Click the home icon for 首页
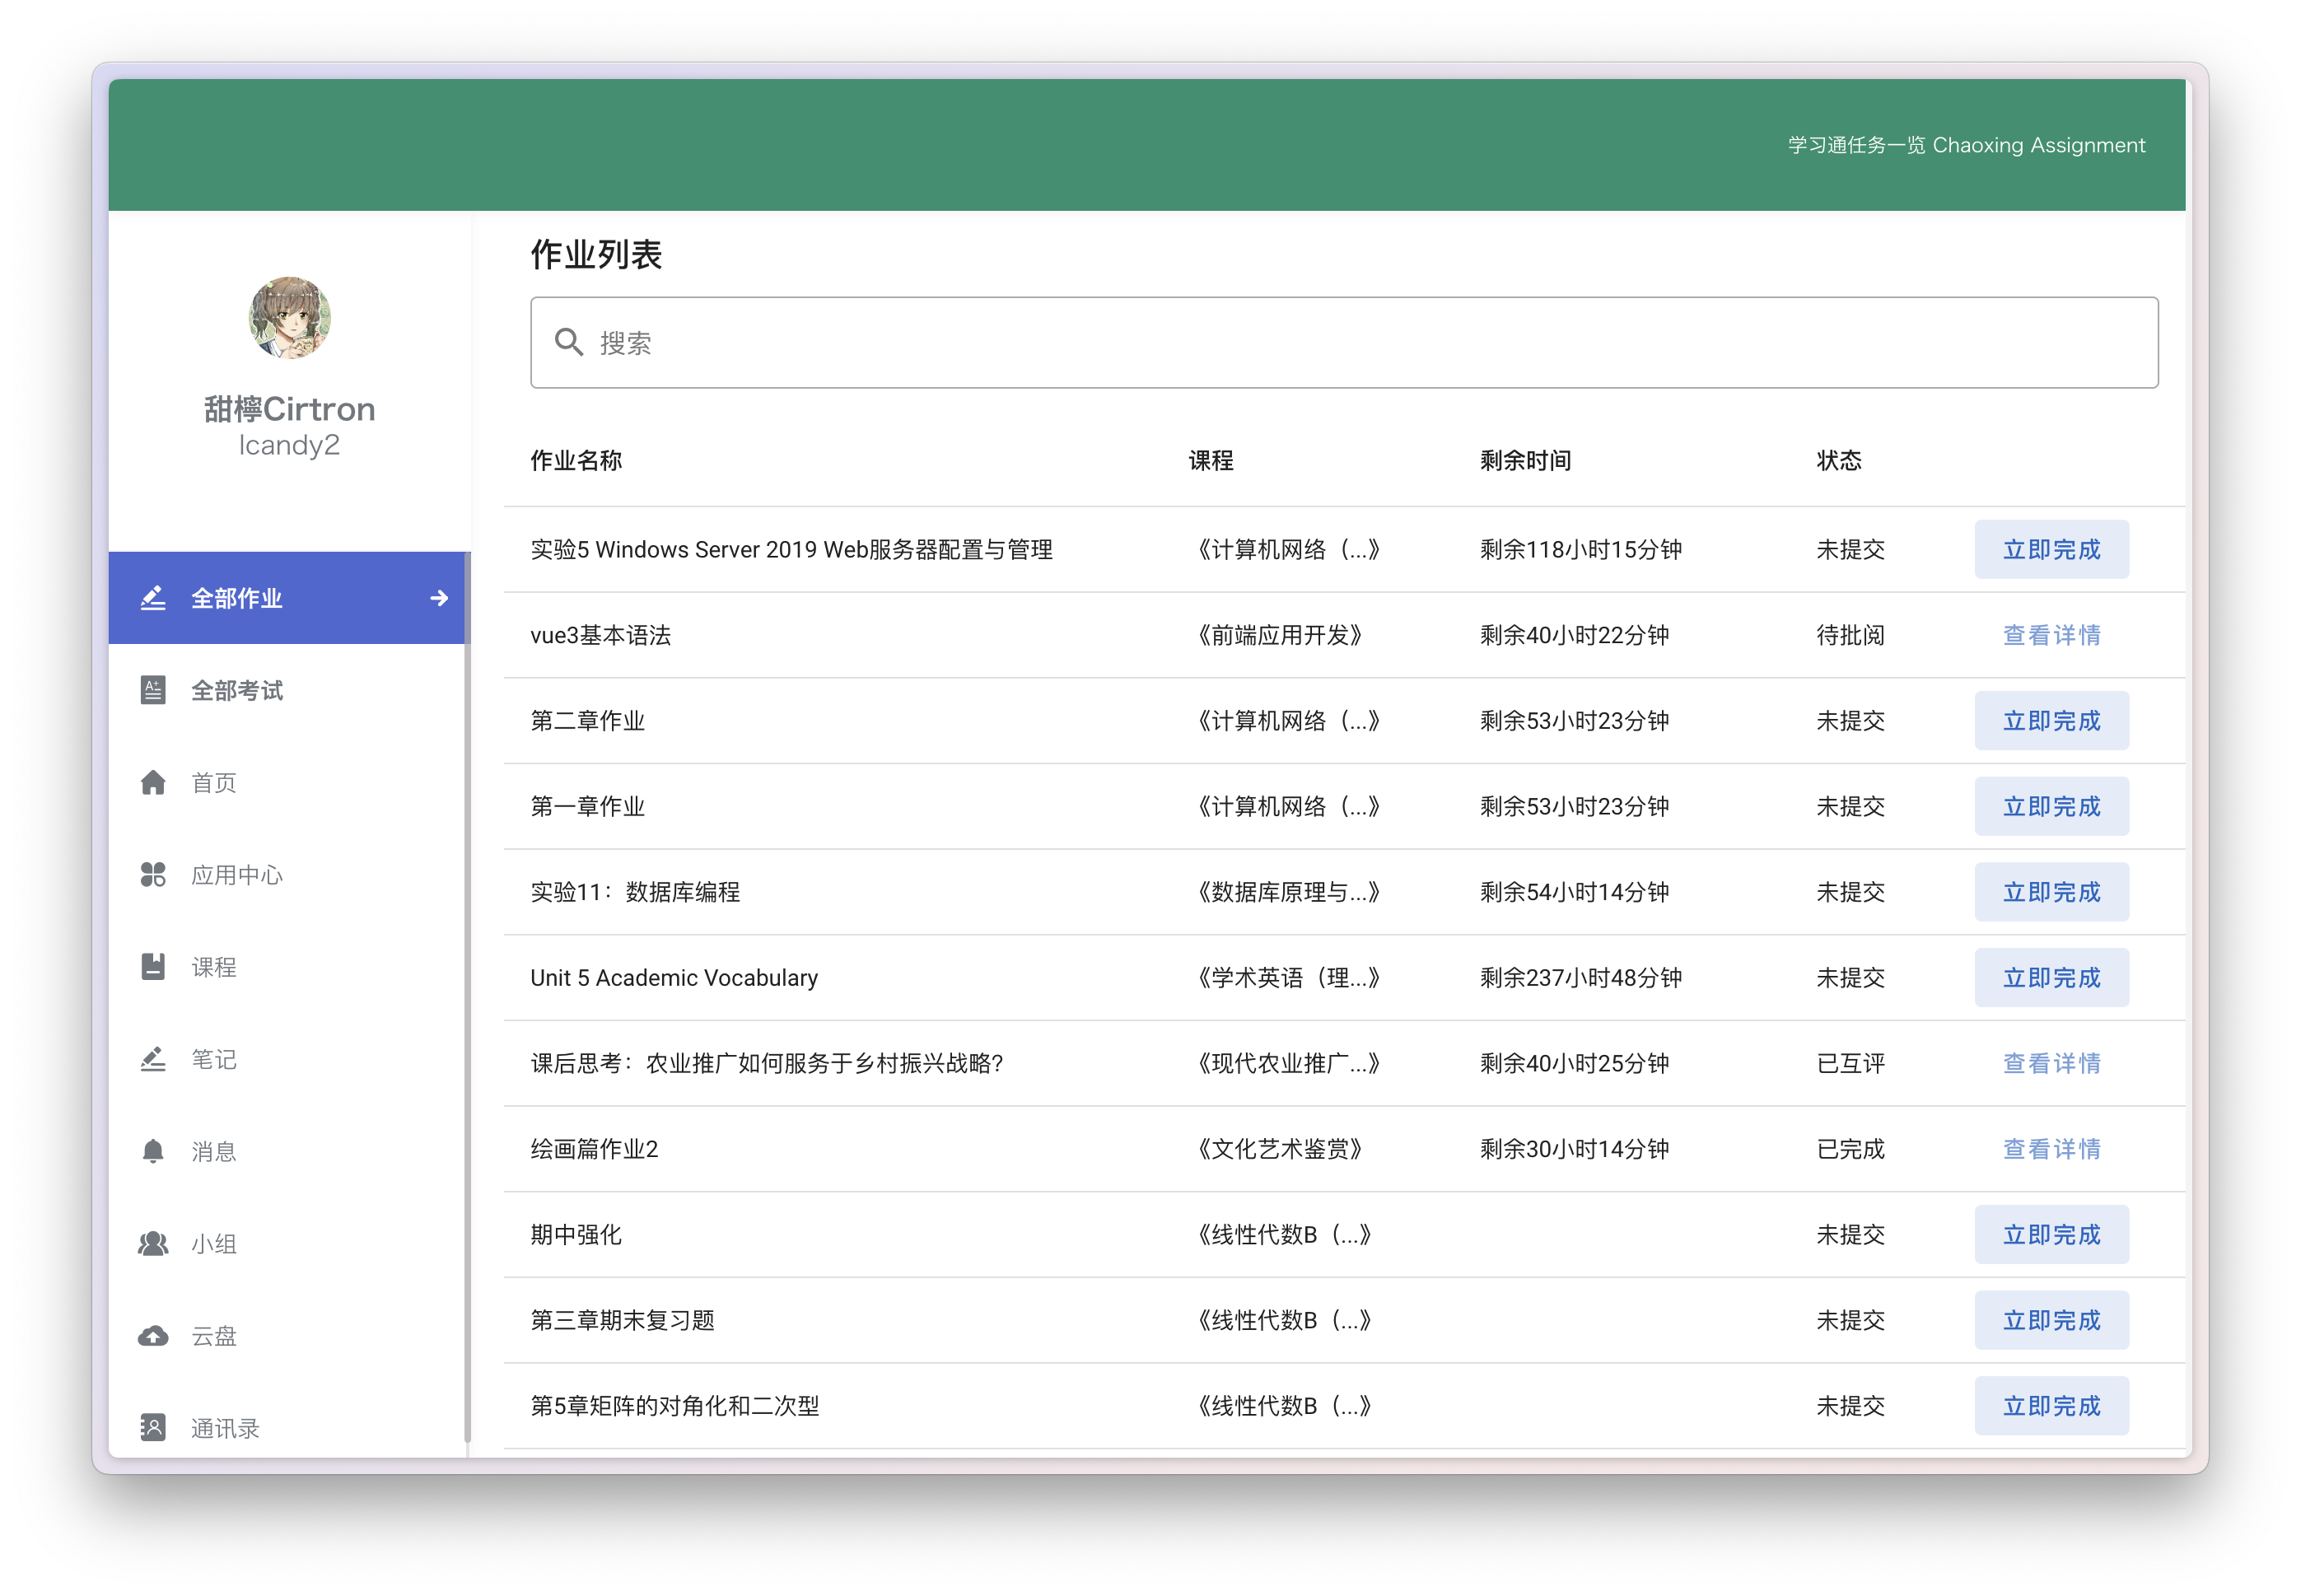The height and width of the screenshot is (1596, 2301). 153,782
